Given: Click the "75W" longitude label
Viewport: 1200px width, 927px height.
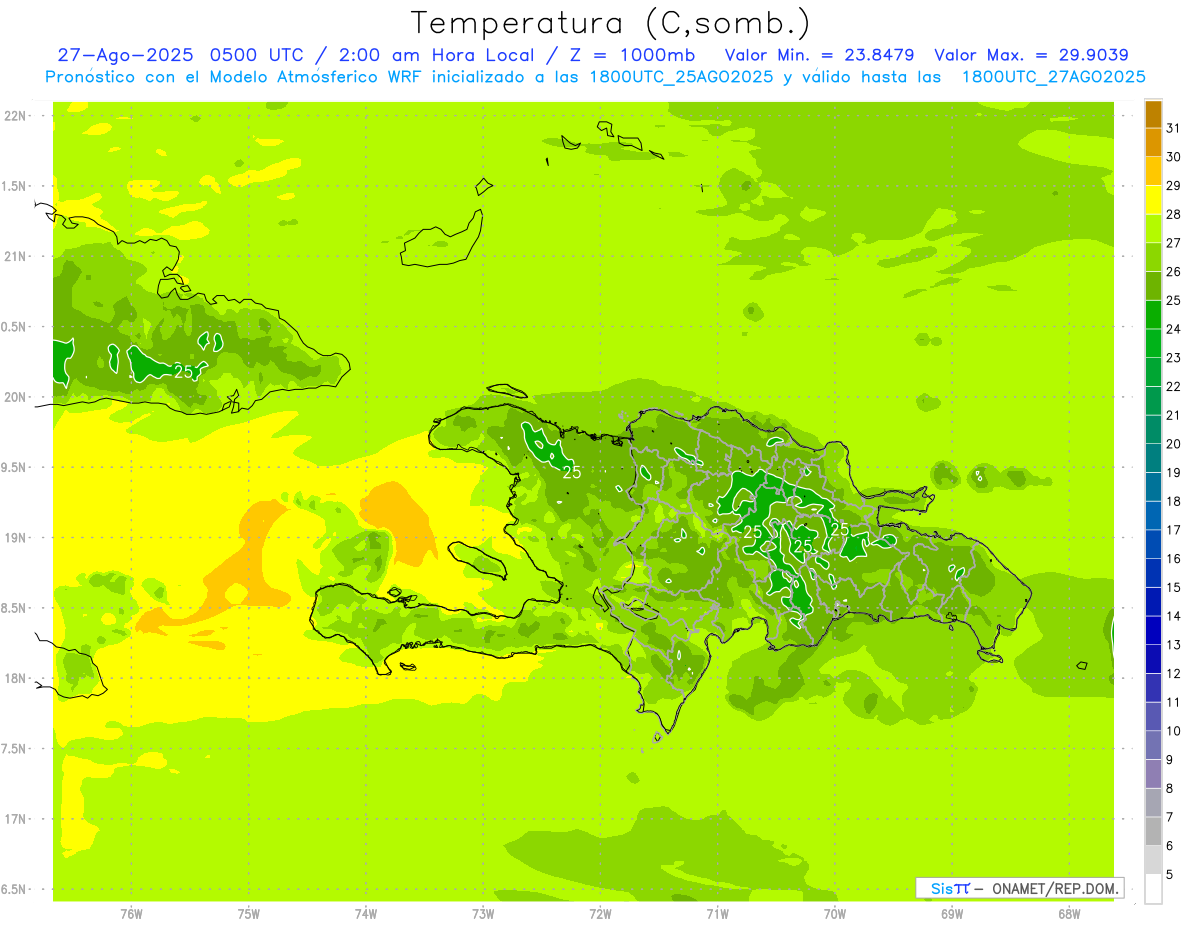Looking at the screenshot, I should click(x=249, y=914).
